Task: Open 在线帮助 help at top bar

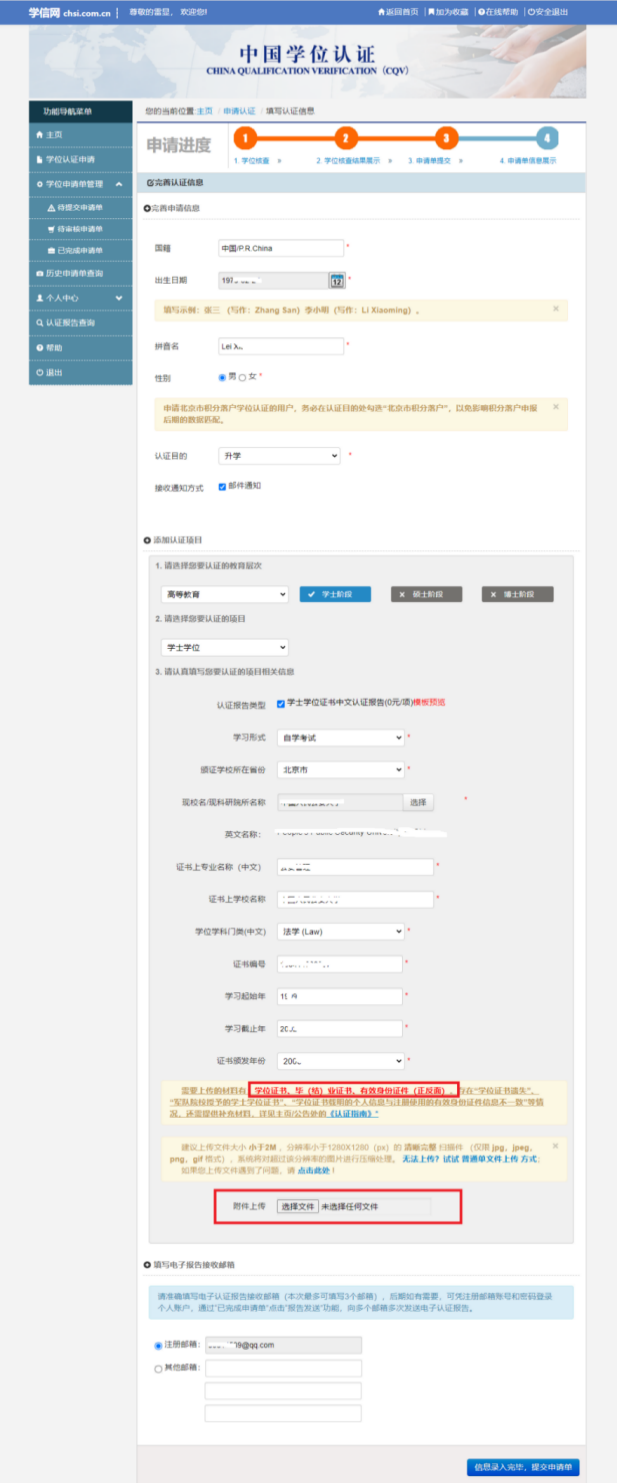Action: point(498,12)
